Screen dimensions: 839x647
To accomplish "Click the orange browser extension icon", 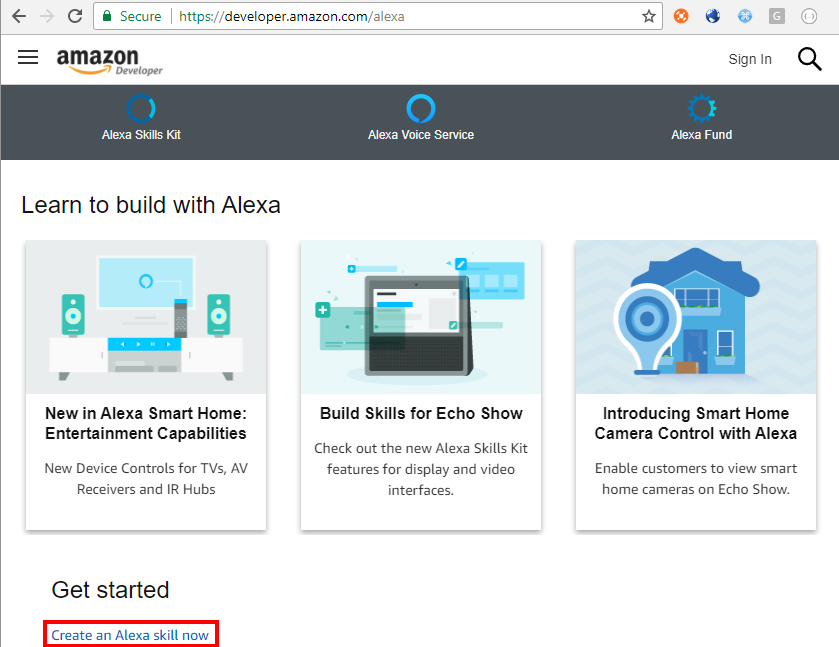I will point(681,17).
